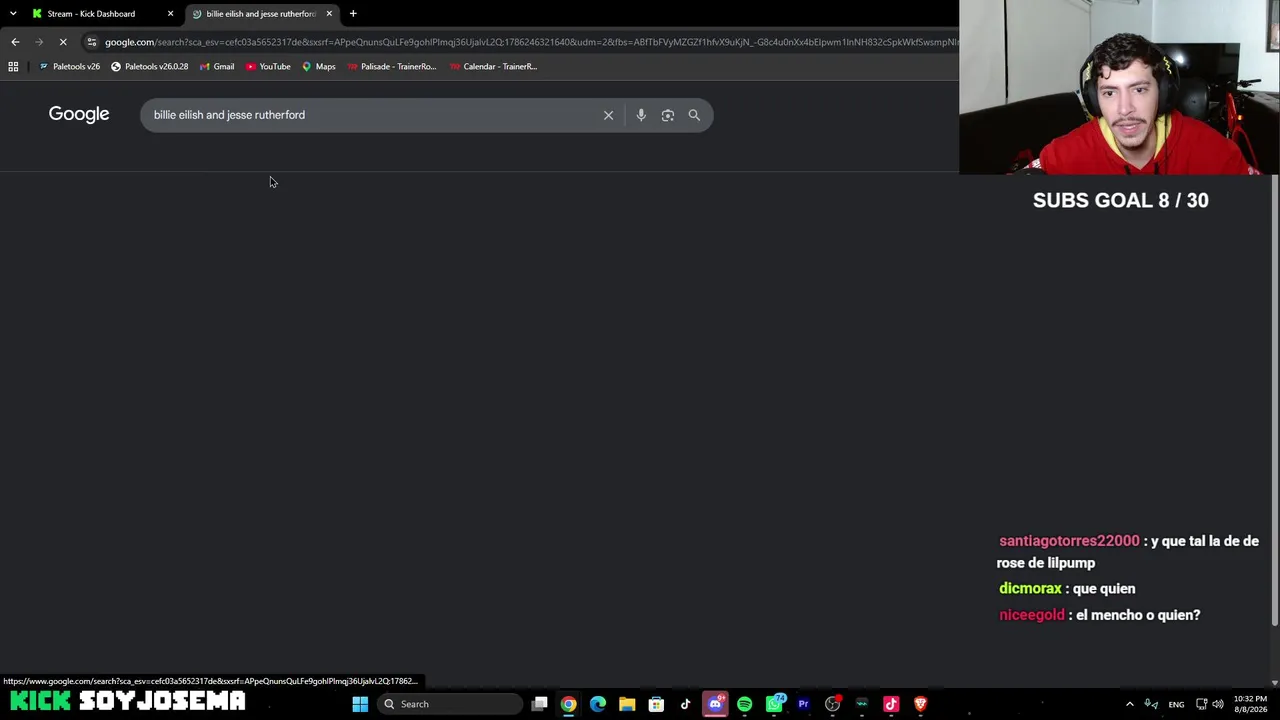Open Discord from the taskbar
The height and width of the screenshot is (720, 1280).
[715, 704]
